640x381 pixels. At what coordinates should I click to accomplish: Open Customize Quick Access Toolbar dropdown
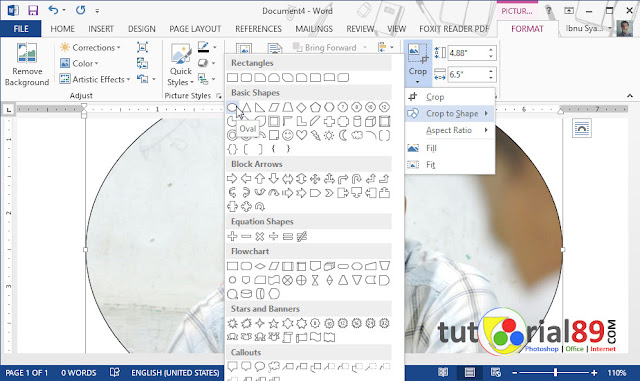tap(97, 11)
